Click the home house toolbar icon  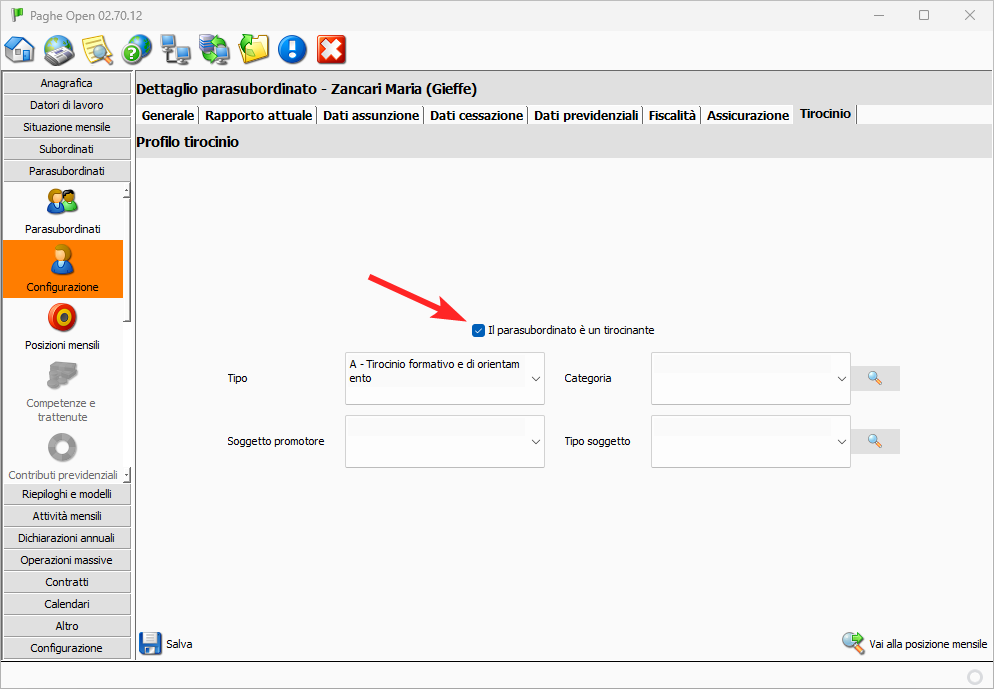[21, 49]
